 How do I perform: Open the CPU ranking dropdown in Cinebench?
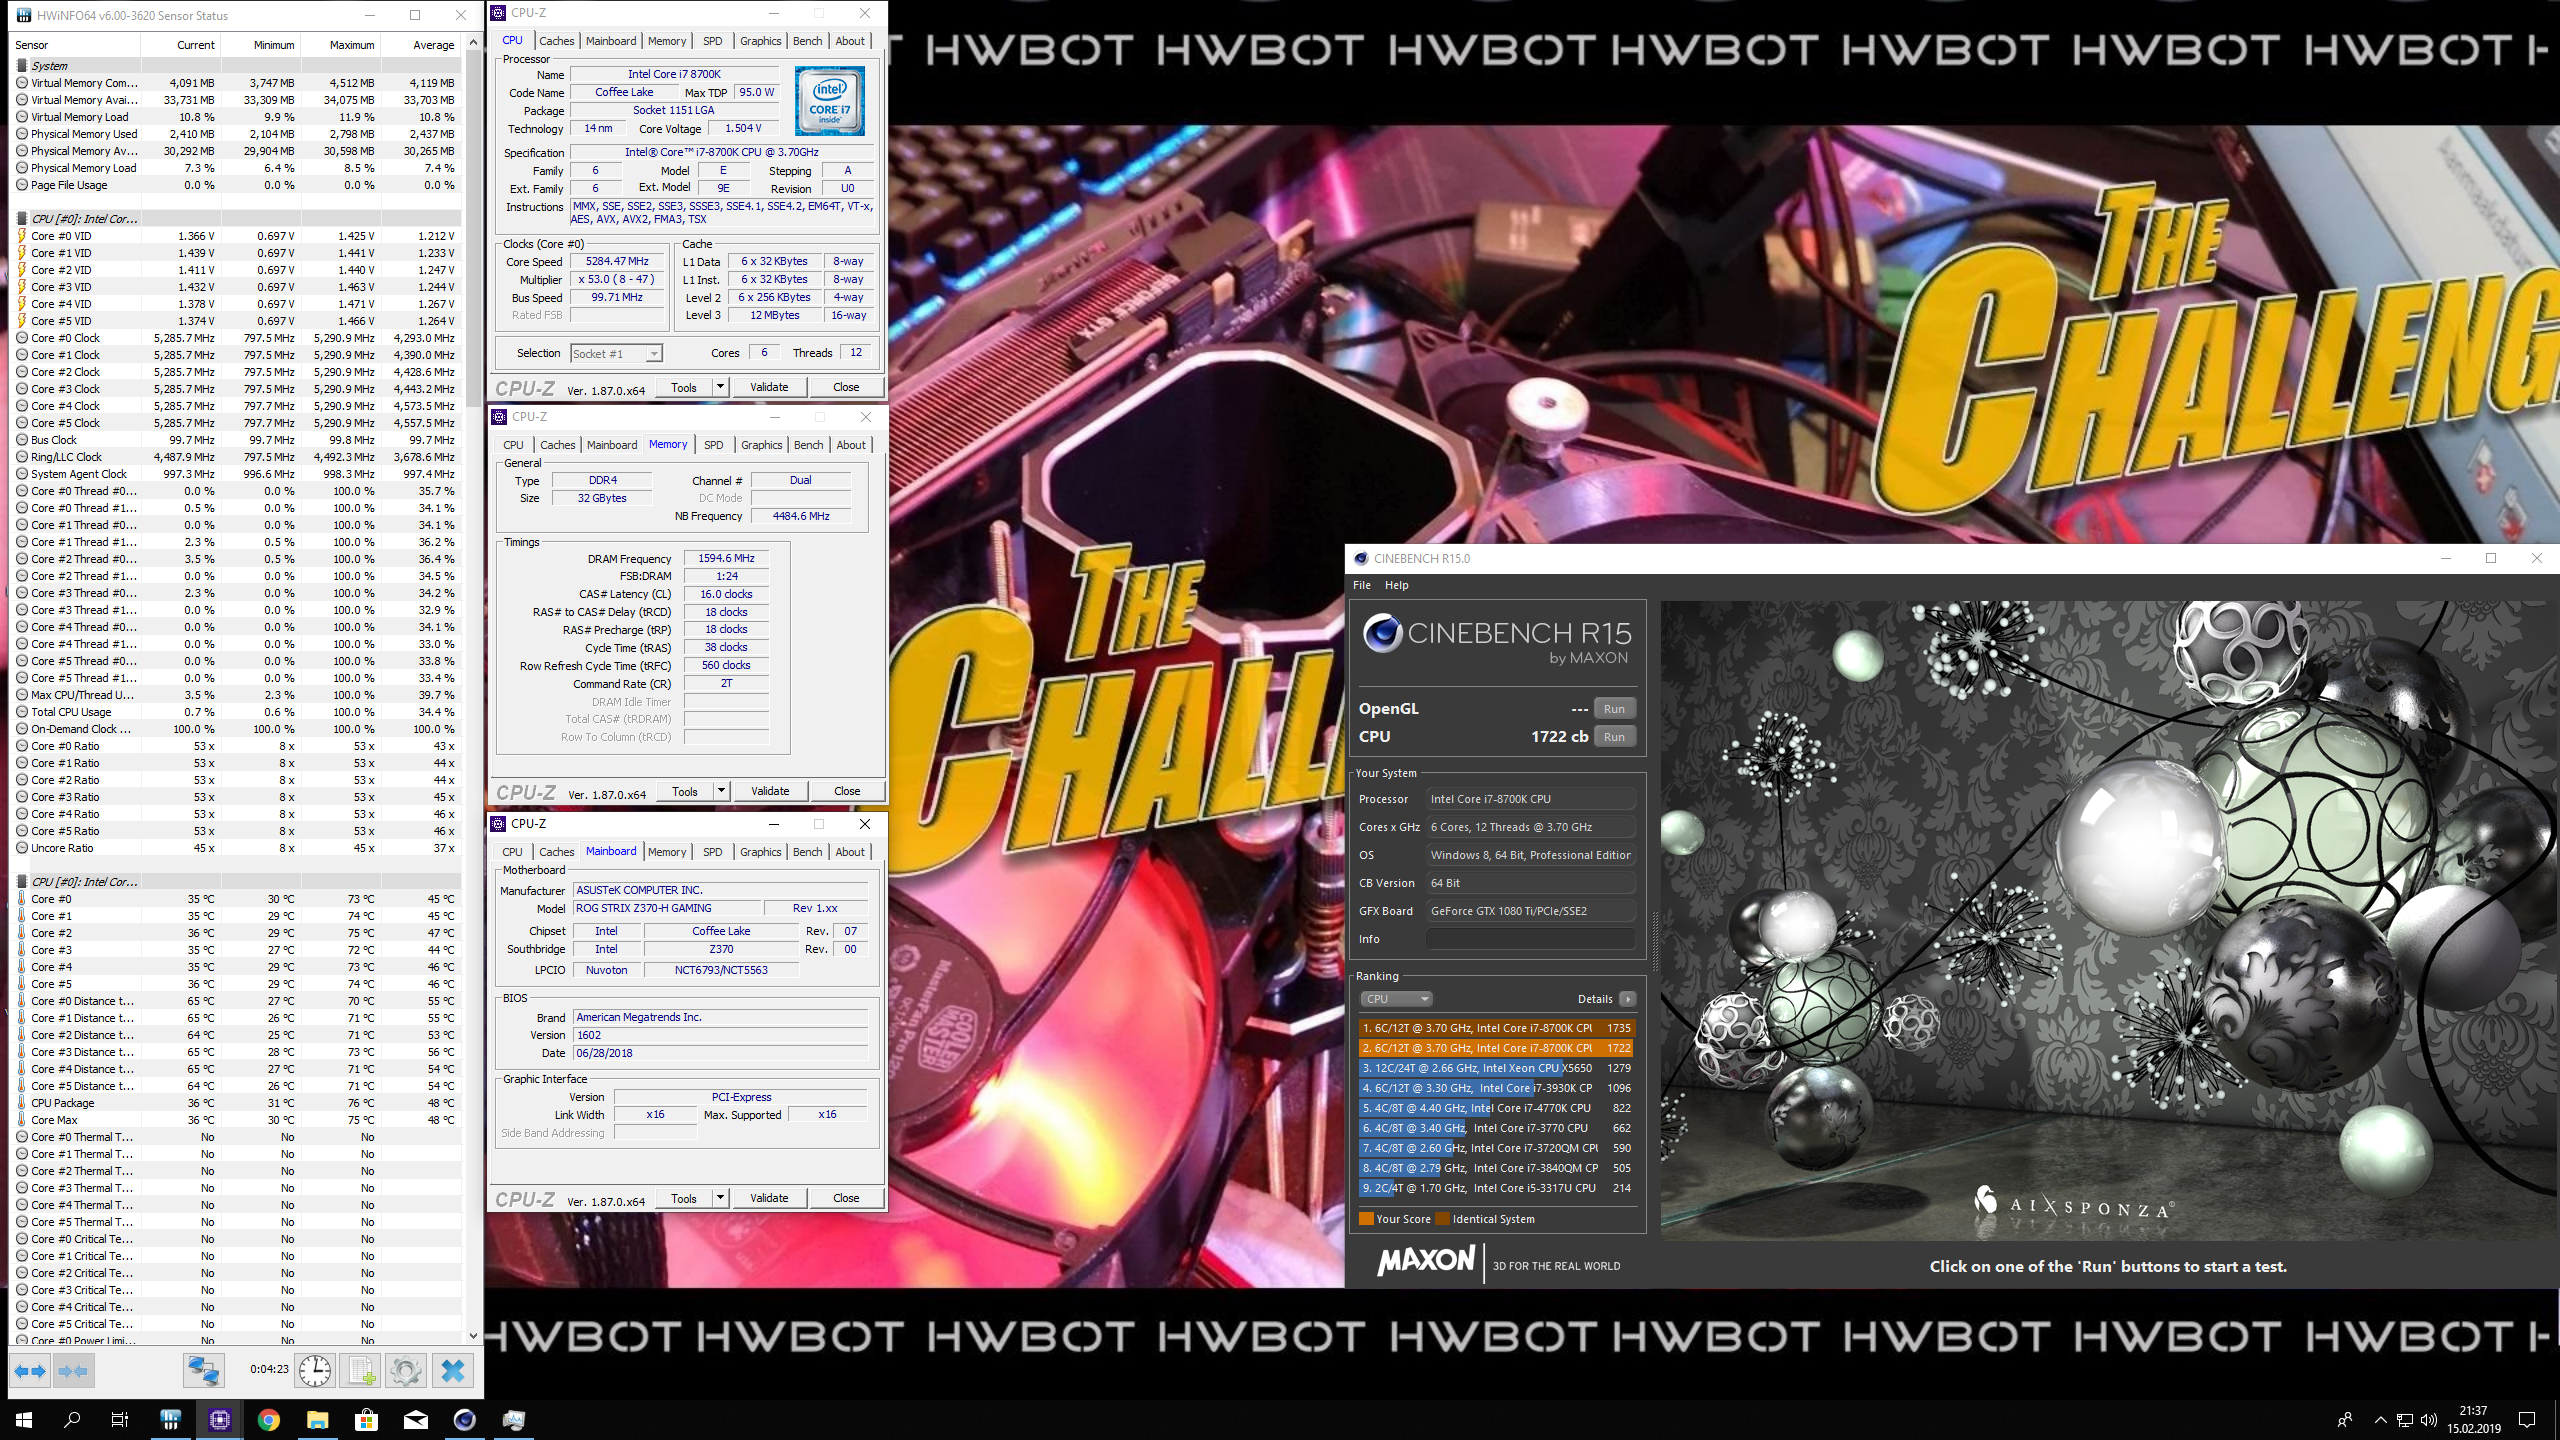tap(1396, 999)
